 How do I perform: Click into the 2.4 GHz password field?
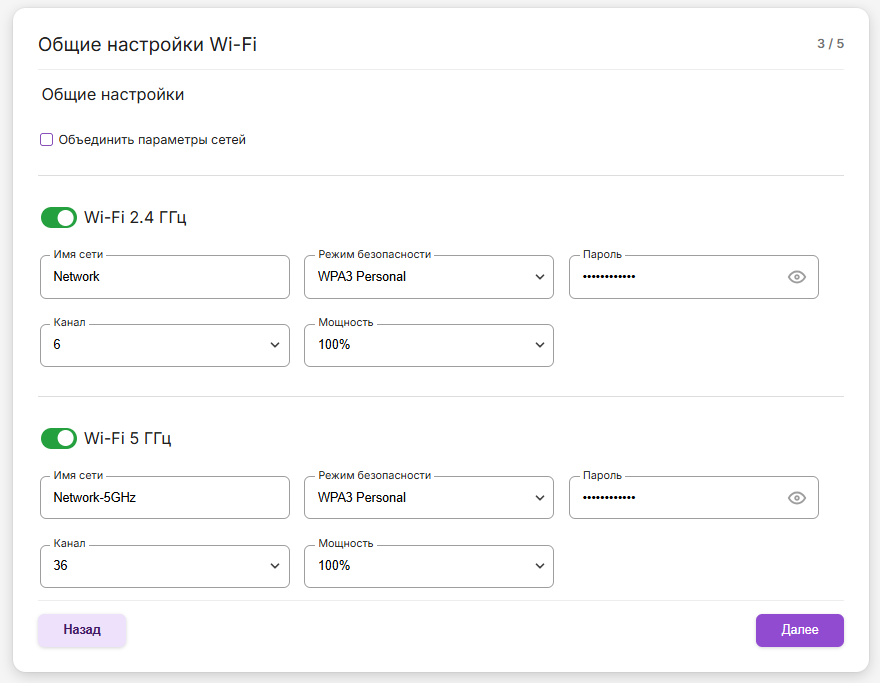[x=676, y=277]
